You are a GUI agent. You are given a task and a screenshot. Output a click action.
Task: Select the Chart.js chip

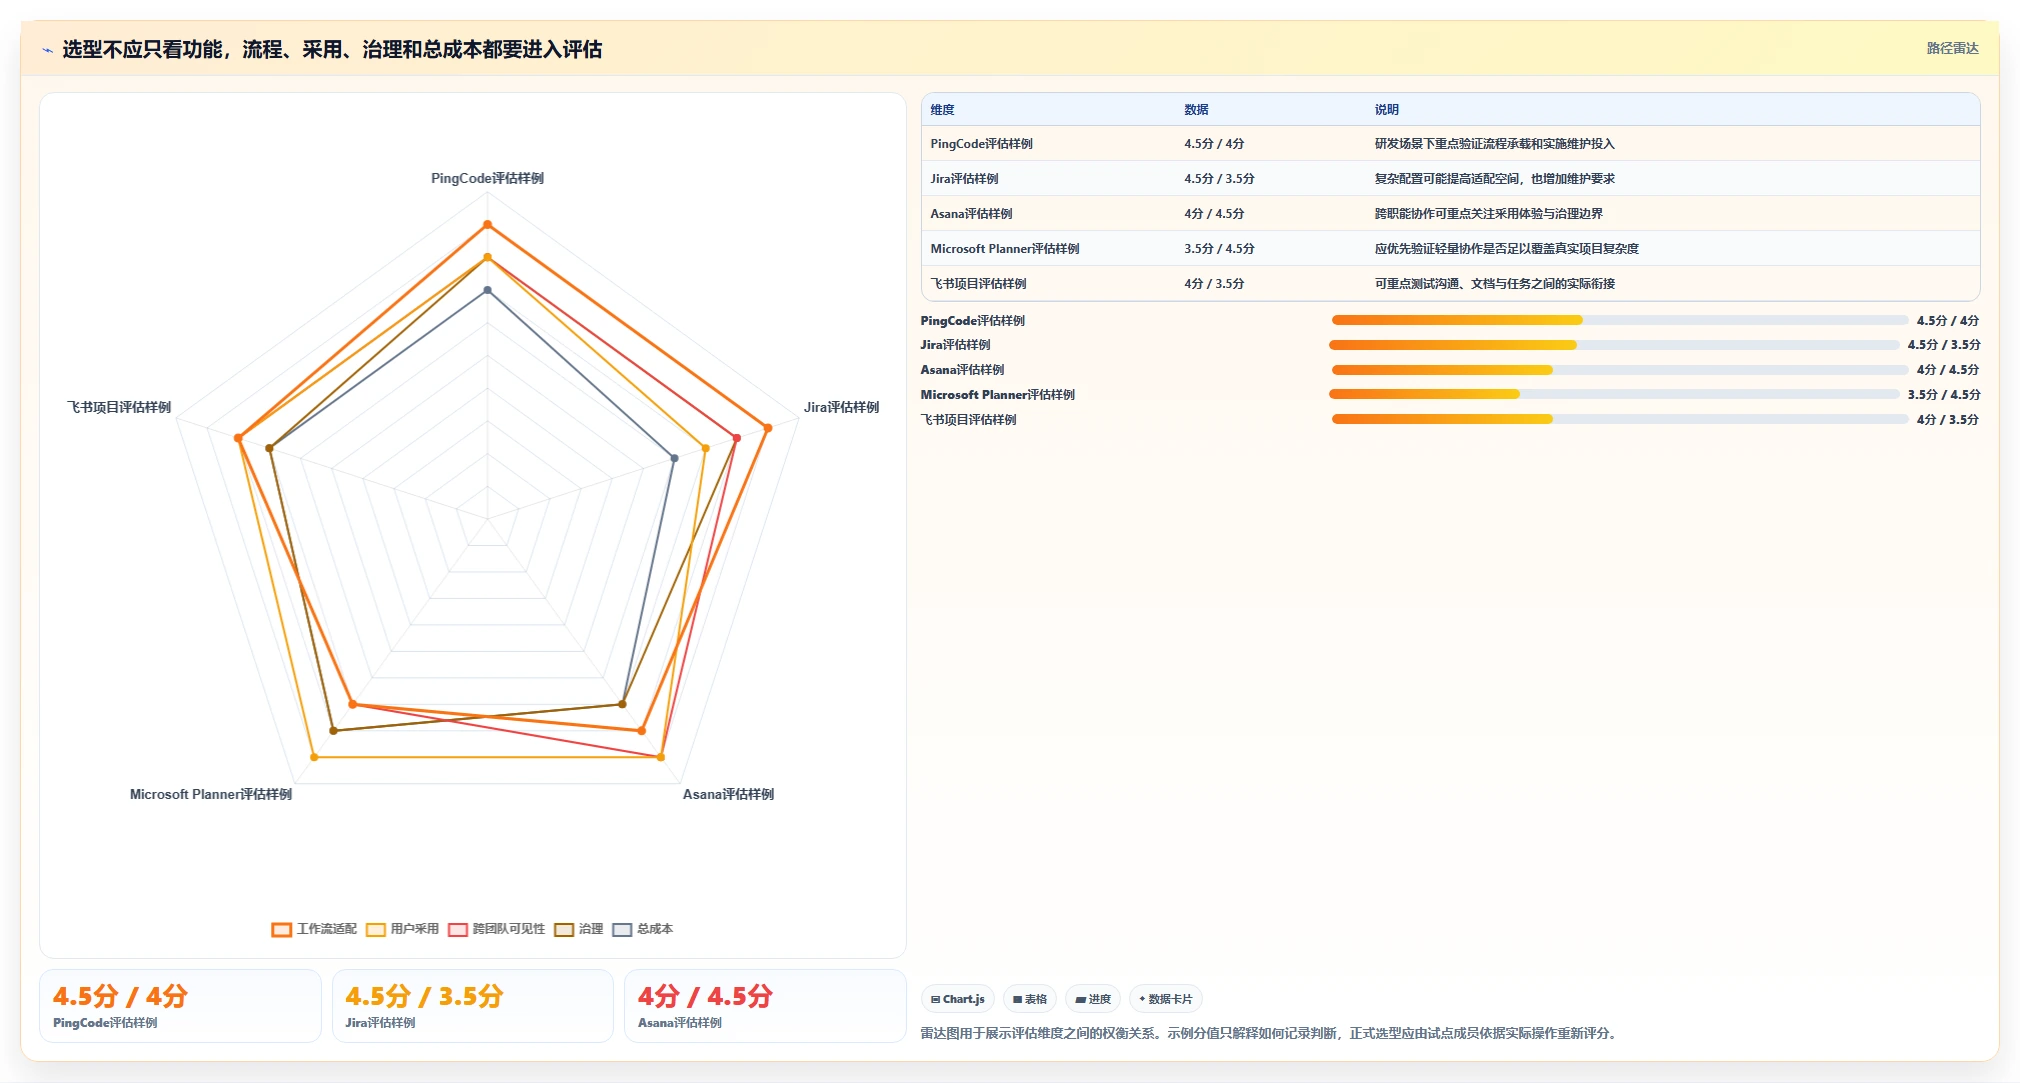(x=957, y=999)
